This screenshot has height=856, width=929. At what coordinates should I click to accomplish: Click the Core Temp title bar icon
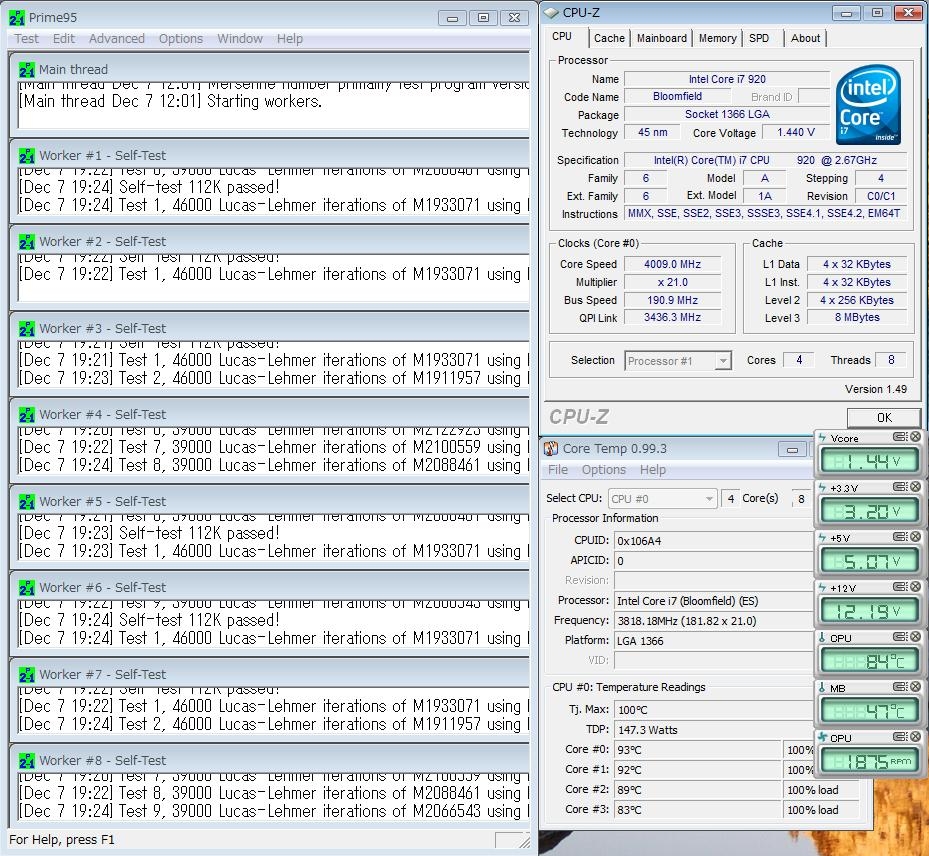(x=551, y=449)
